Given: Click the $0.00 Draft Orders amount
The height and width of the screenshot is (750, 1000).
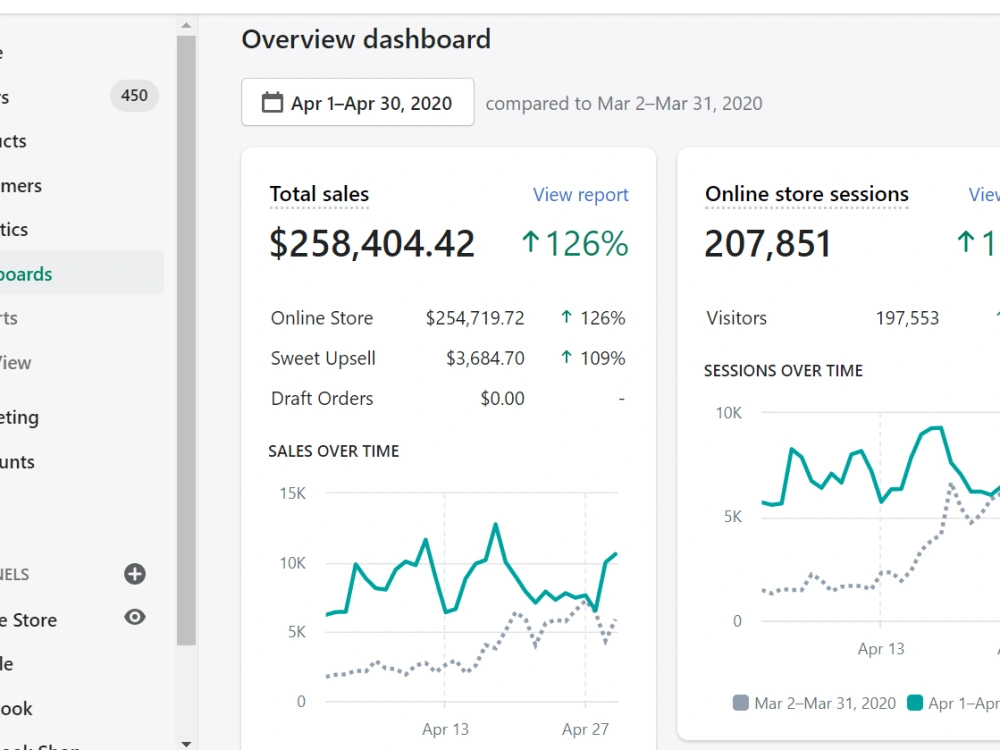Looking at the screenshot, I should (x=503, y=399).
